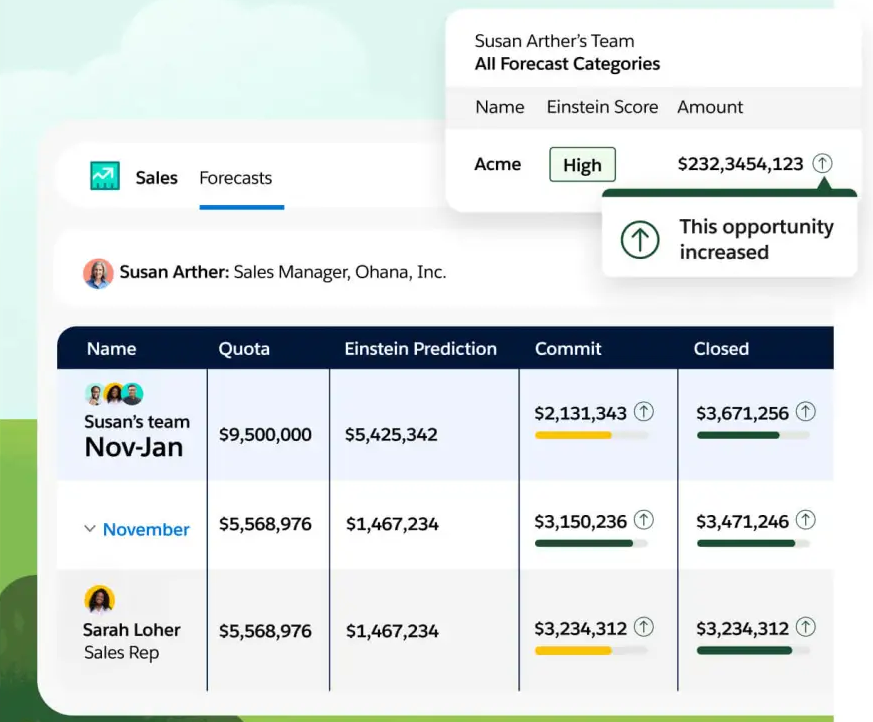Sort by Einstein Score column header

pos(602,107)
